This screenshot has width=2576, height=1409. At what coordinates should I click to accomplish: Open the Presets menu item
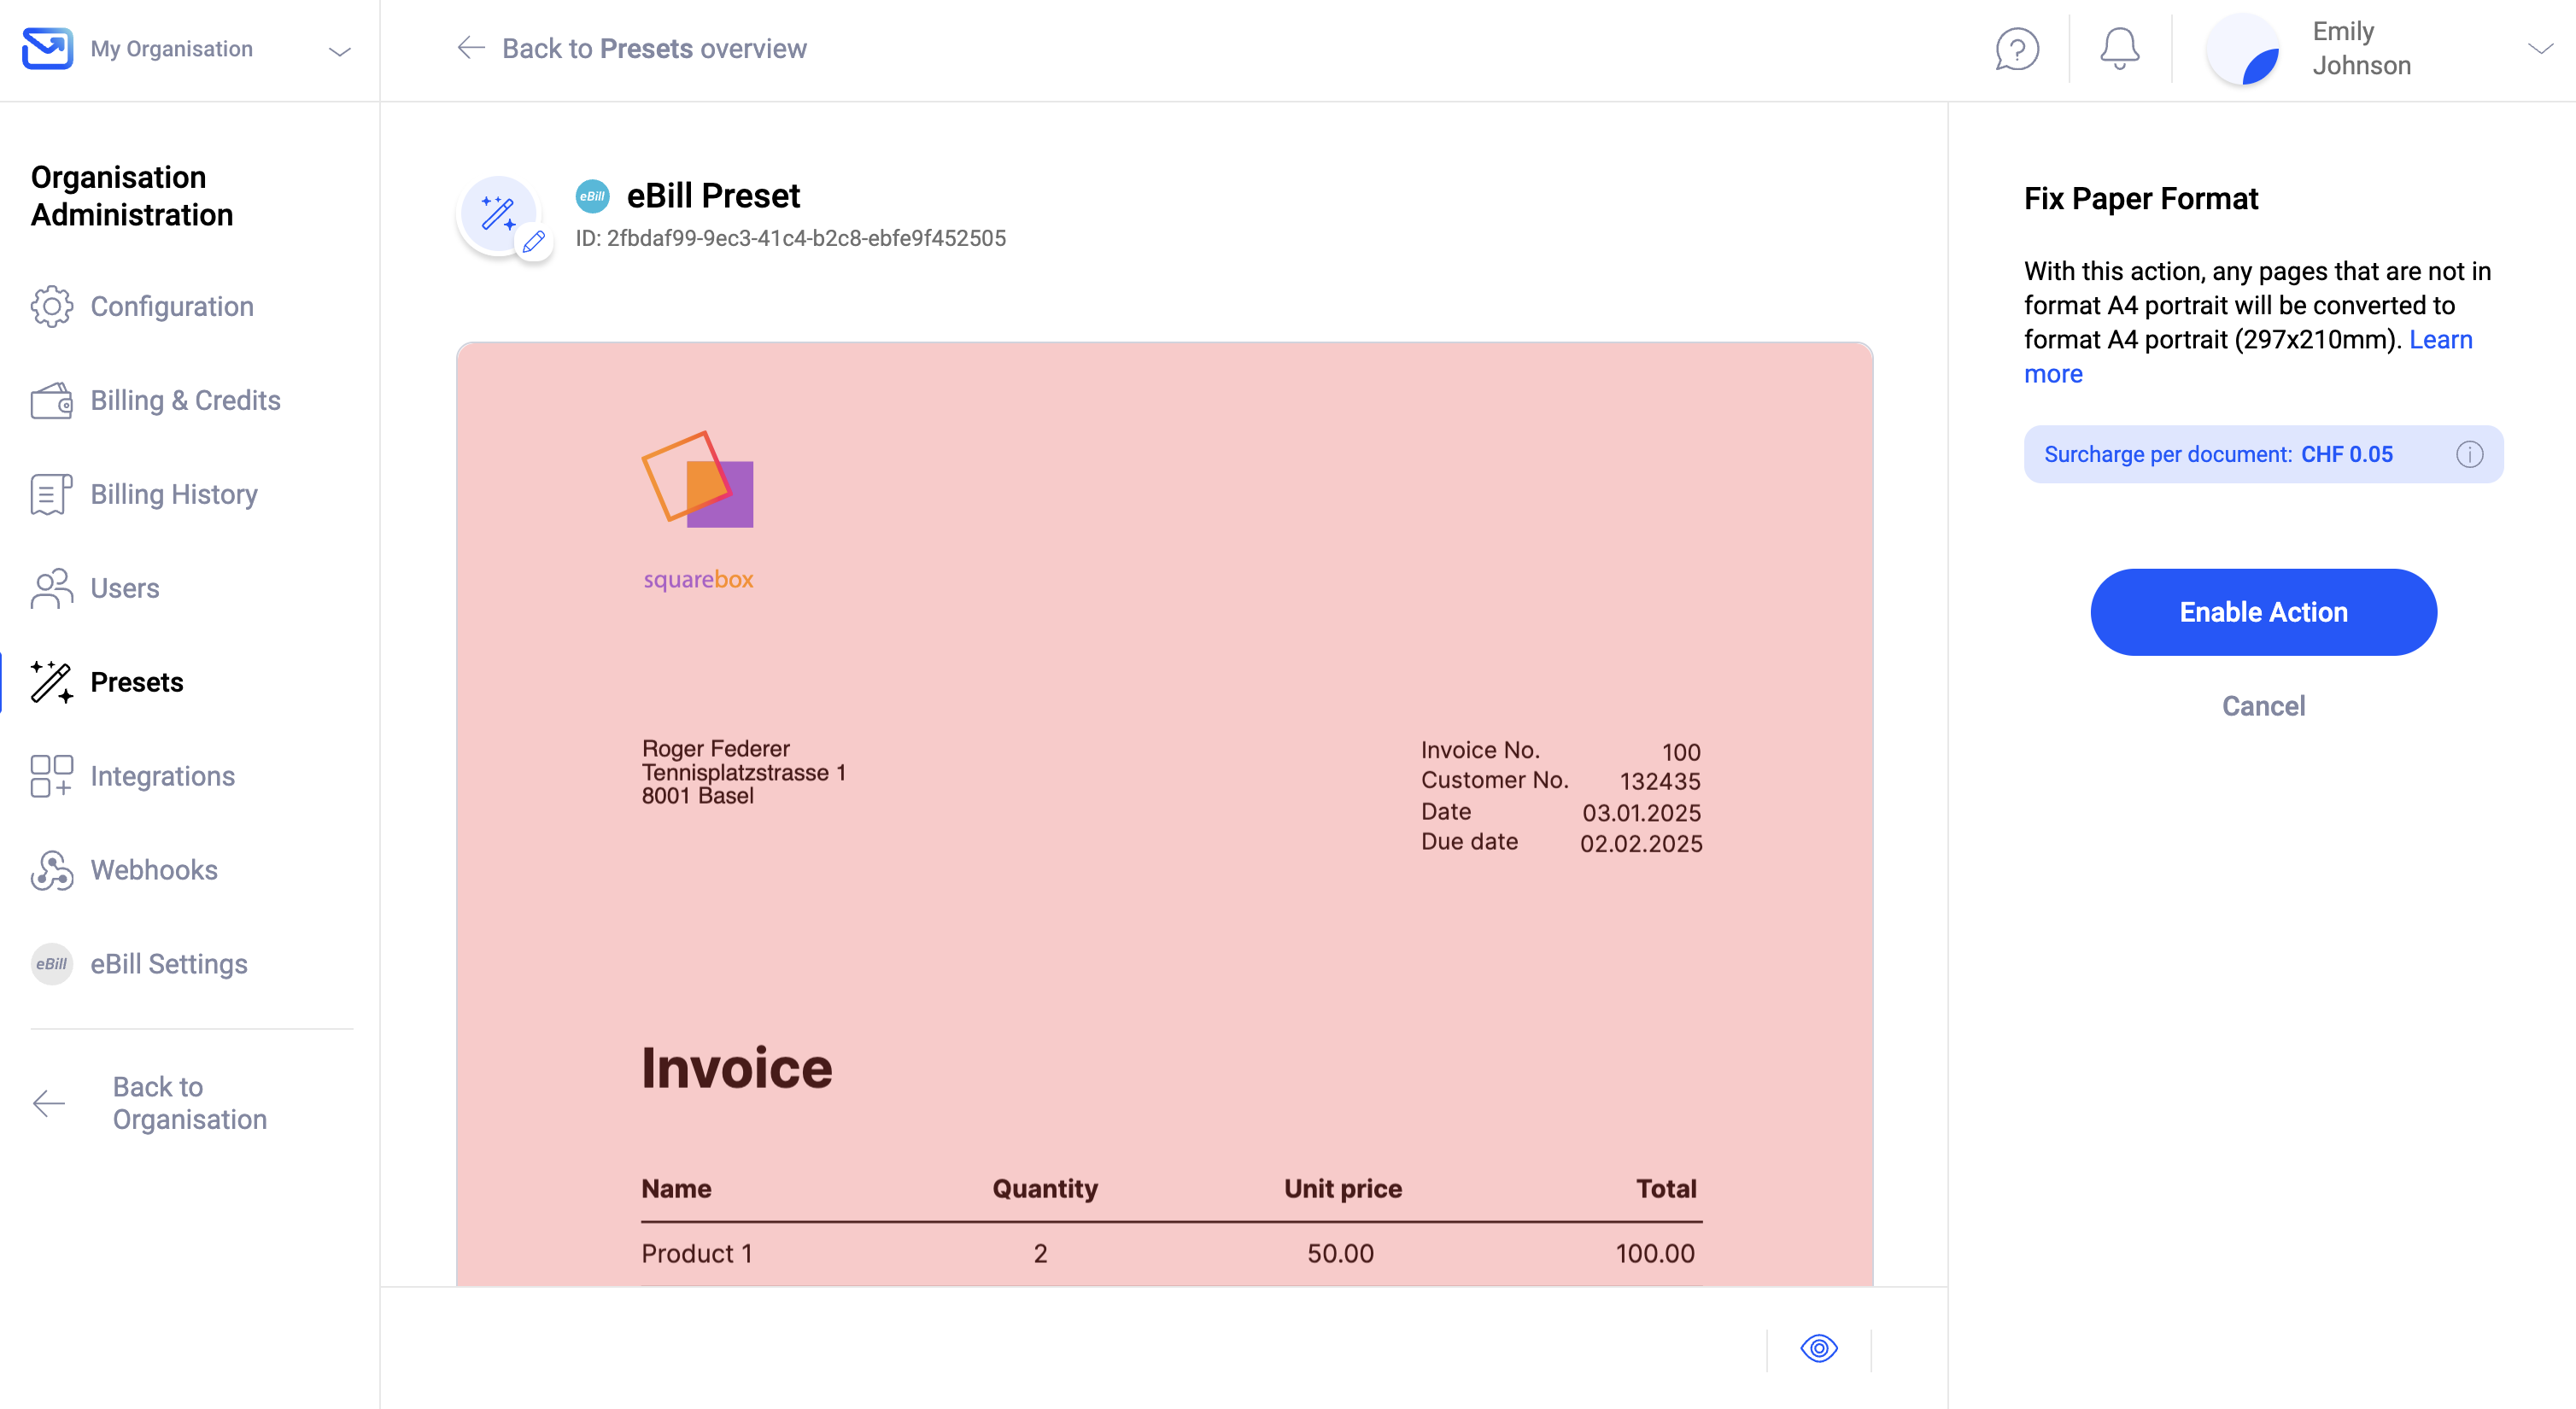click(x=137, y=682)
